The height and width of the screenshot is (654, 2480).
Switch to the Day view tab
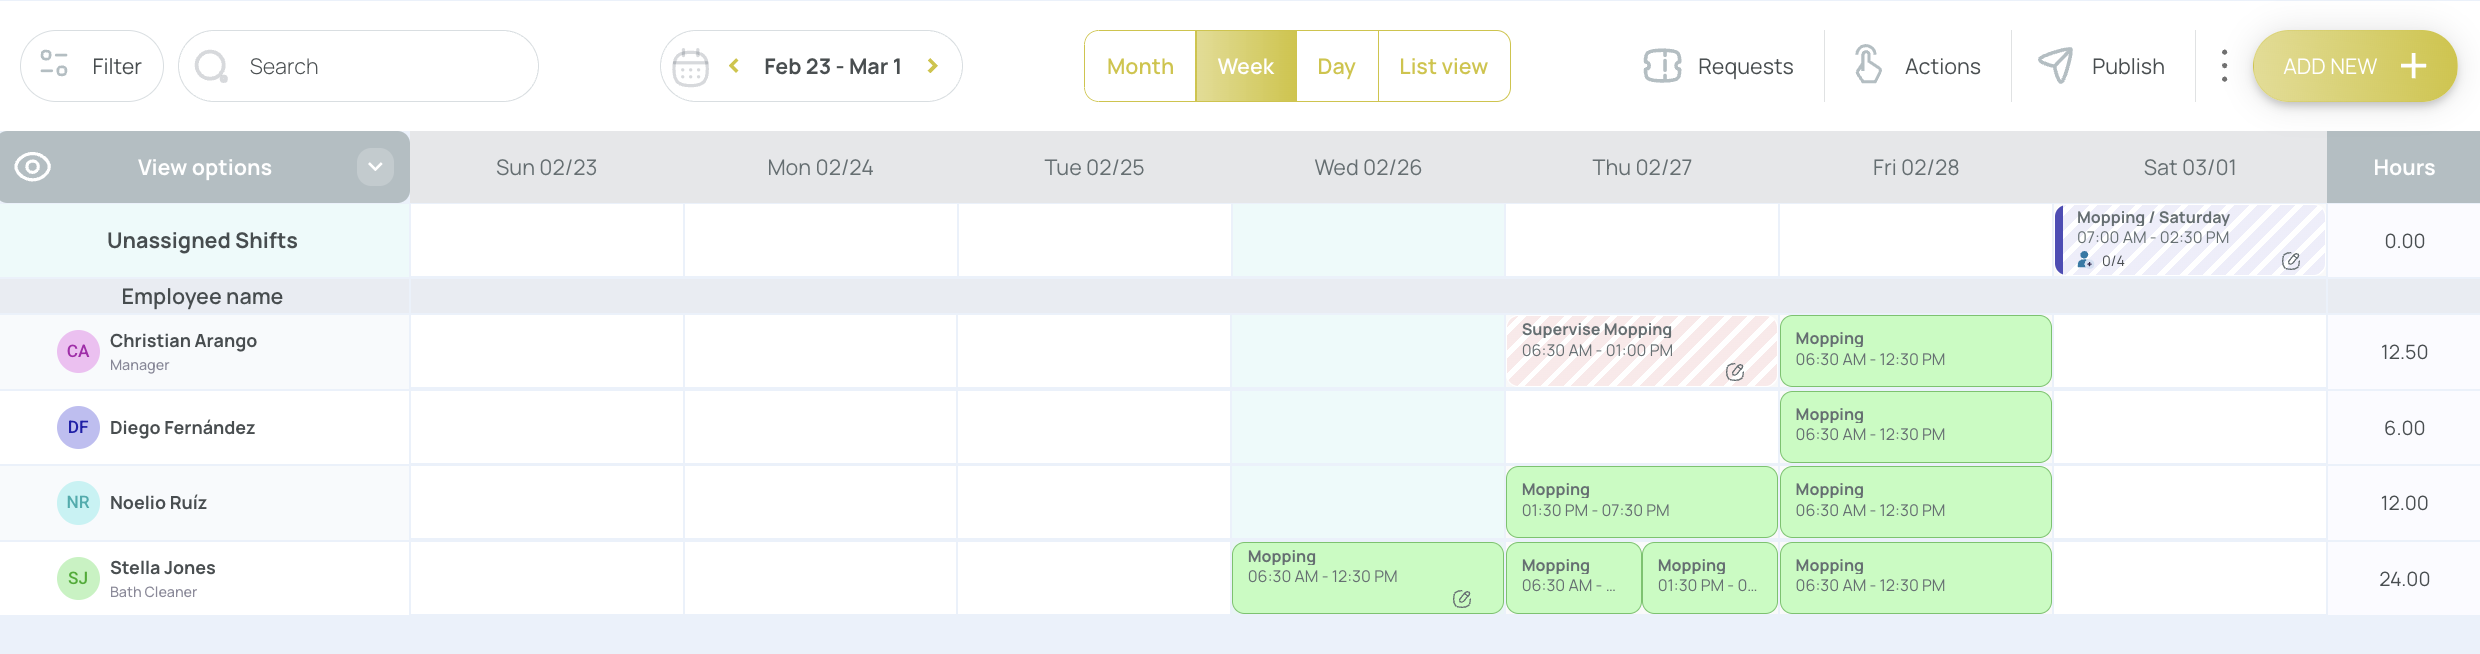coord(1337,66)
